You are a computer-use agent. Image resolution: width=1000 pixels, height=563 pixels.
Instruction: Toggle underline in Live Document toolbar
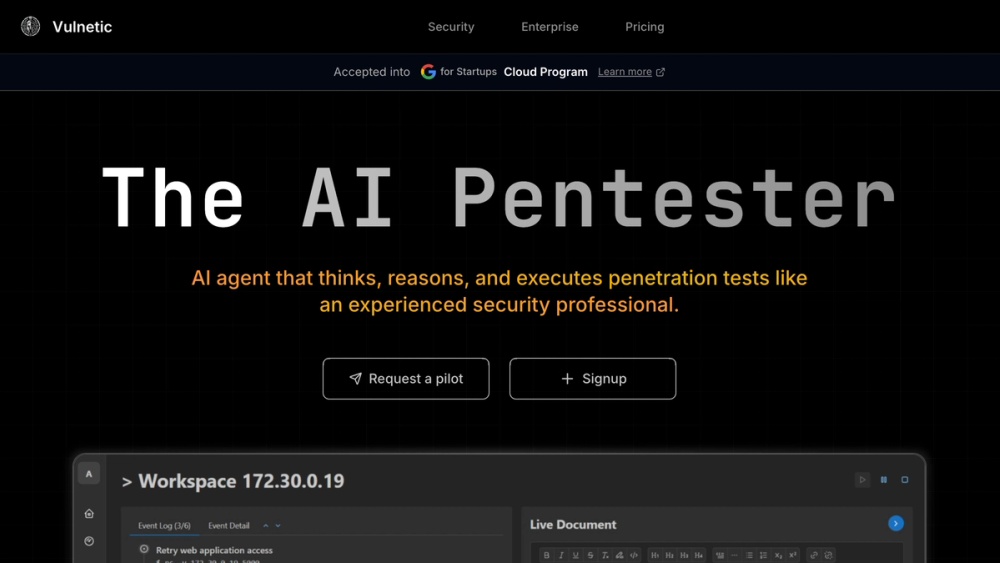pos(576,555)
